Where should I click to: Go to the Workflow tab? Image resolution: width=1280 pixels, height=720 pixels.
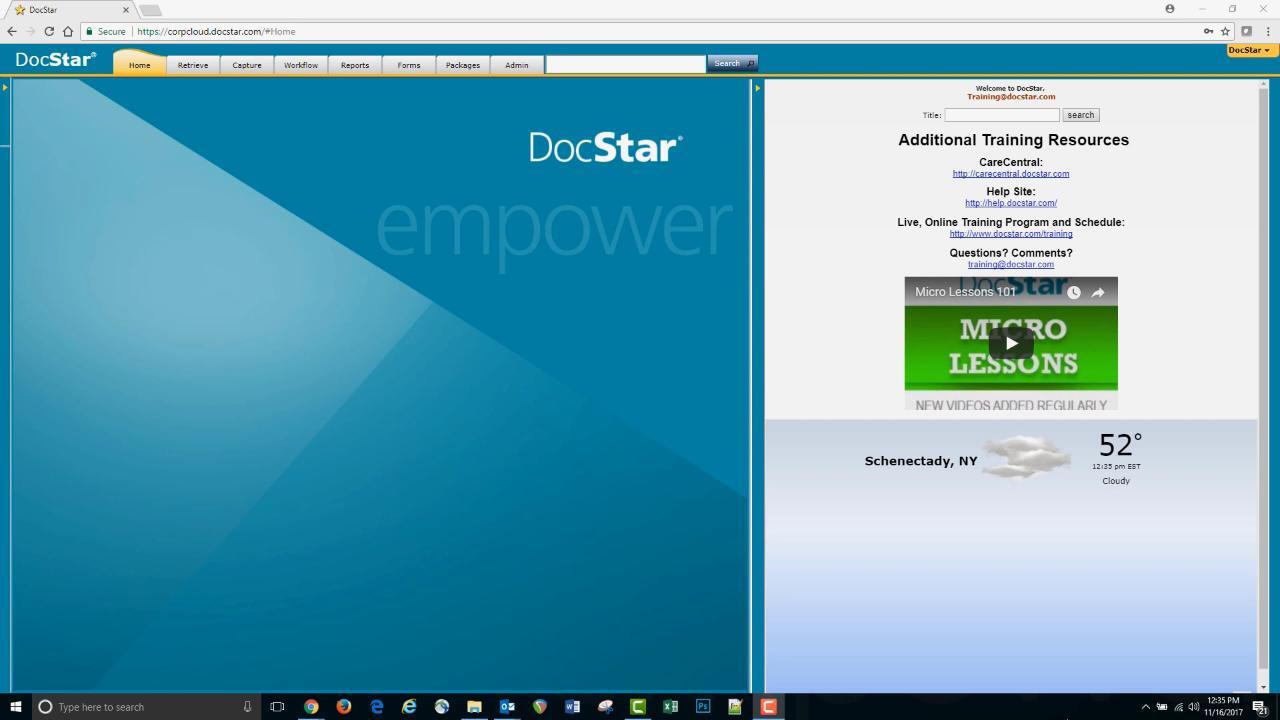(x=301, y=65)
